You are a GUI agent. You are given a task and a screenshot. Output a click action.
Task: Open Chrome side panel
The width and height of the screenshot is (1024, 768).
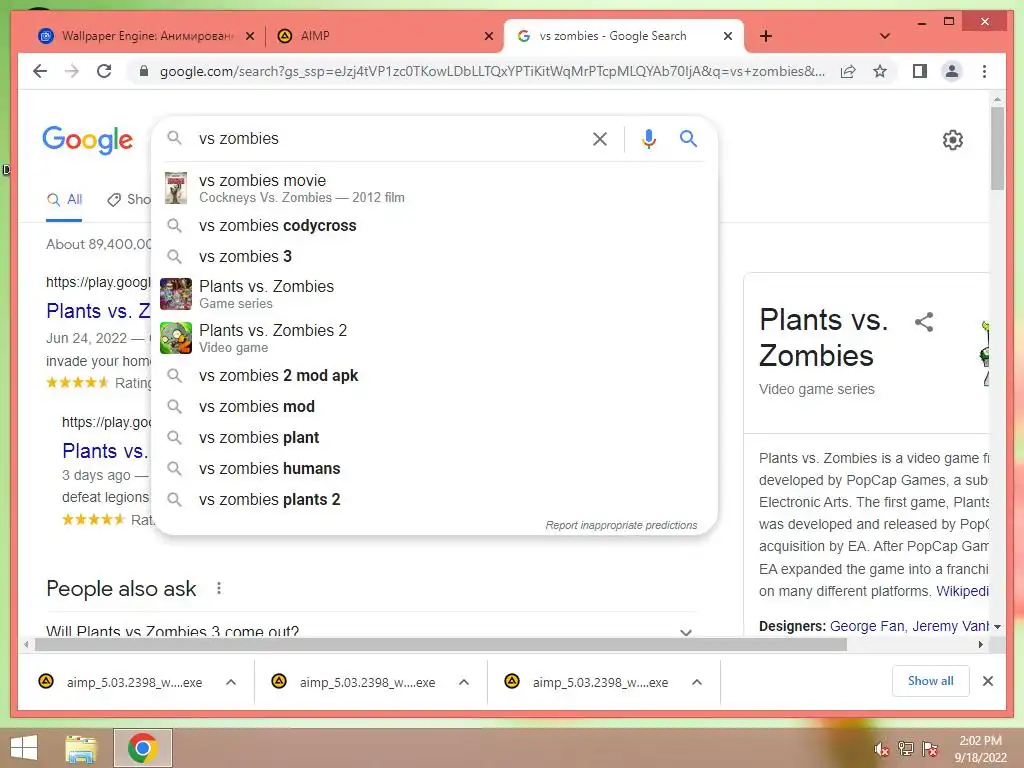(x=920, y=71)
